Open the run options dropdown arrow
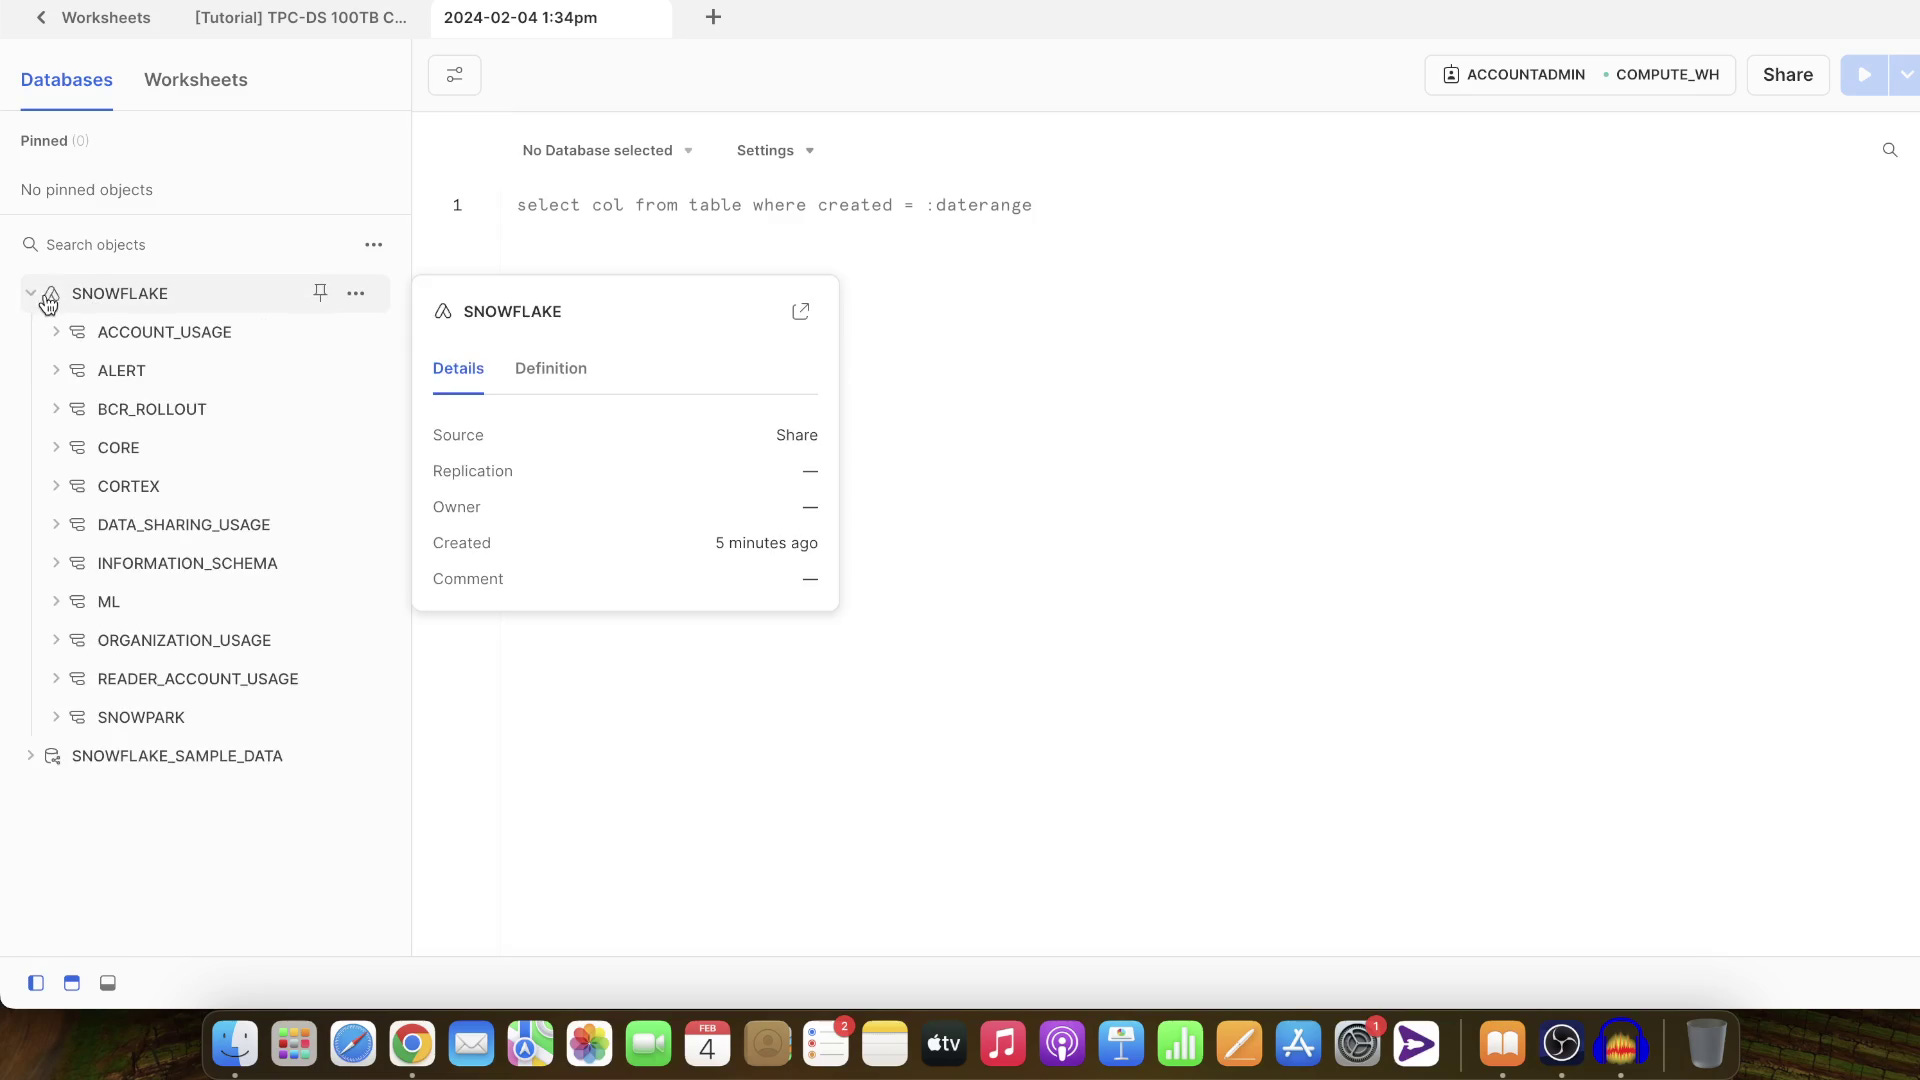The height and width of the screenshot is (1080, 1920). pos(1905,75)
